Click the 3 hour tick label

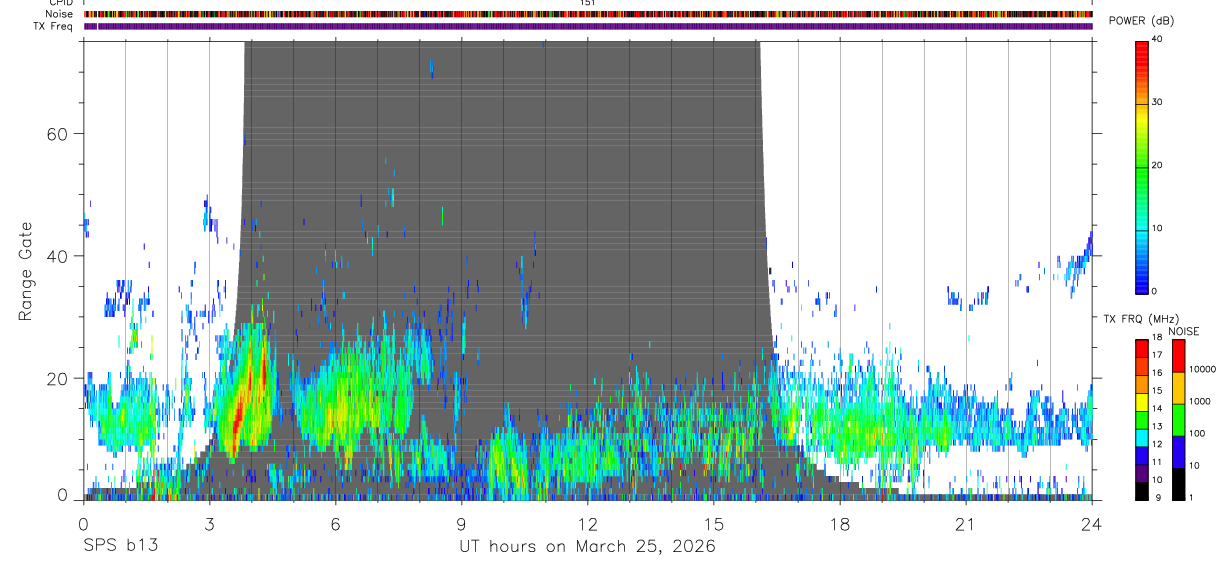click(209, 524)
